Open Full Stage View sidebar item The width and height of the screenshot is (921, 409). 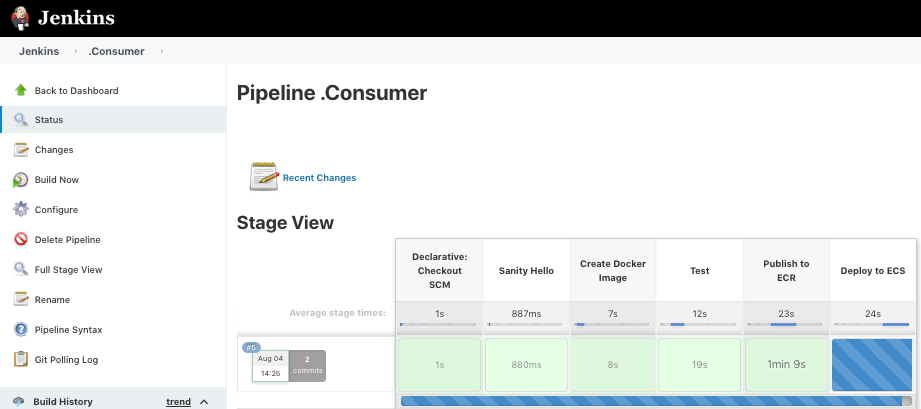68,270
